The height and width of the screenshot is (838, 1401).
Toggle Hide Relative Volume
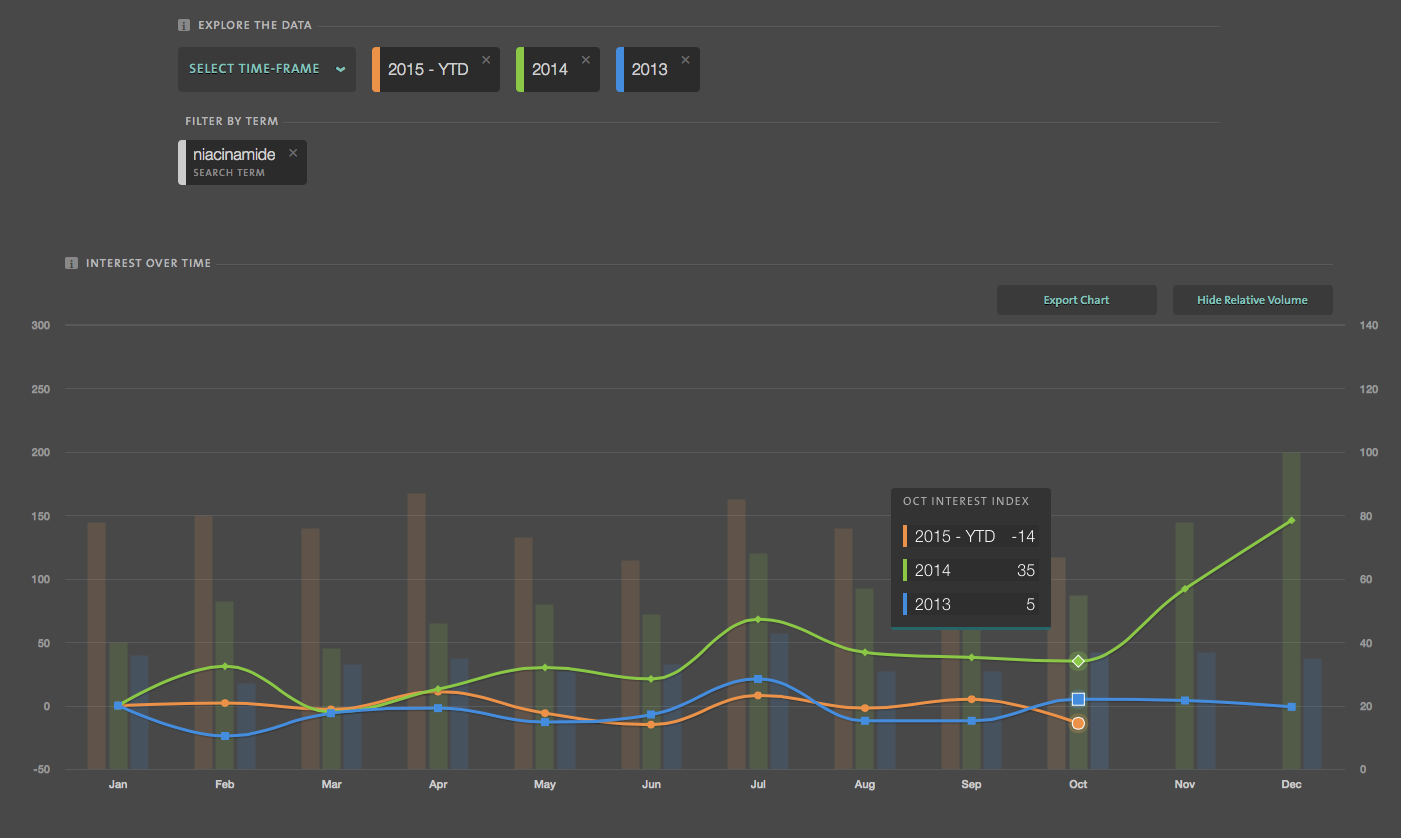tap(1252, 300)
